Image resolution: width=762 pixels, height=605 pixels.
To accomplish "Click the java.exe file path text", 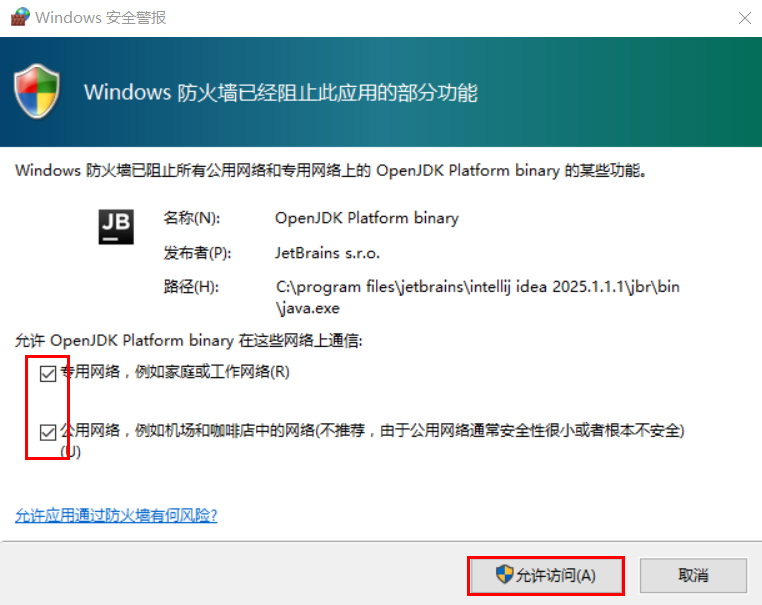I will pos(477,296).
